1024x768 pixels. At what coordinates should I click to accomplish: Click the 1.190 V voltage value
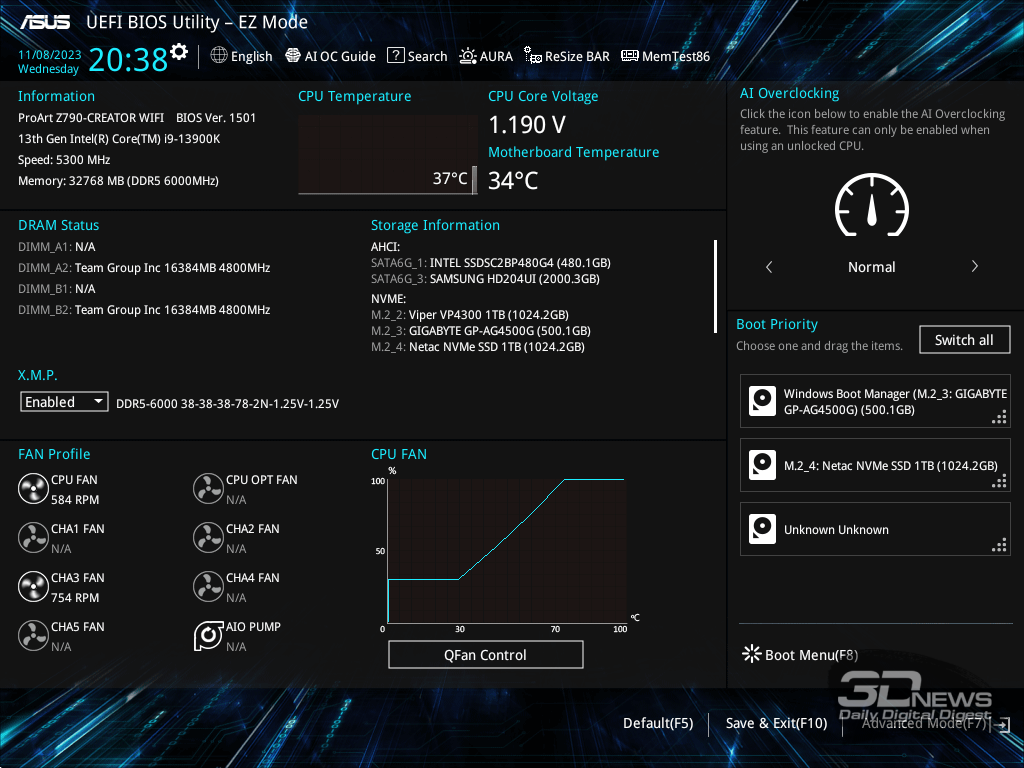click(x=527, y=125)
